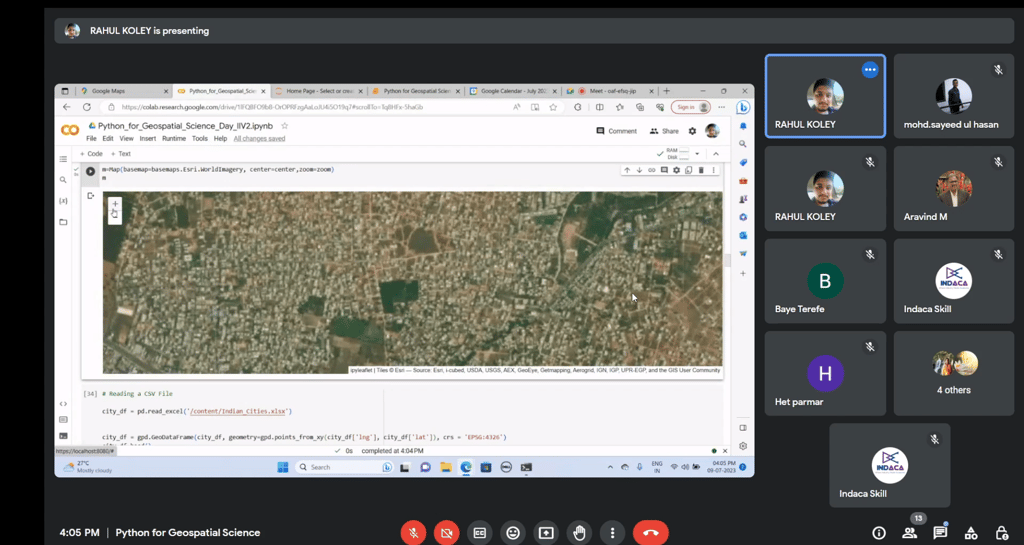Open Meet activities shapes icon

971,533
